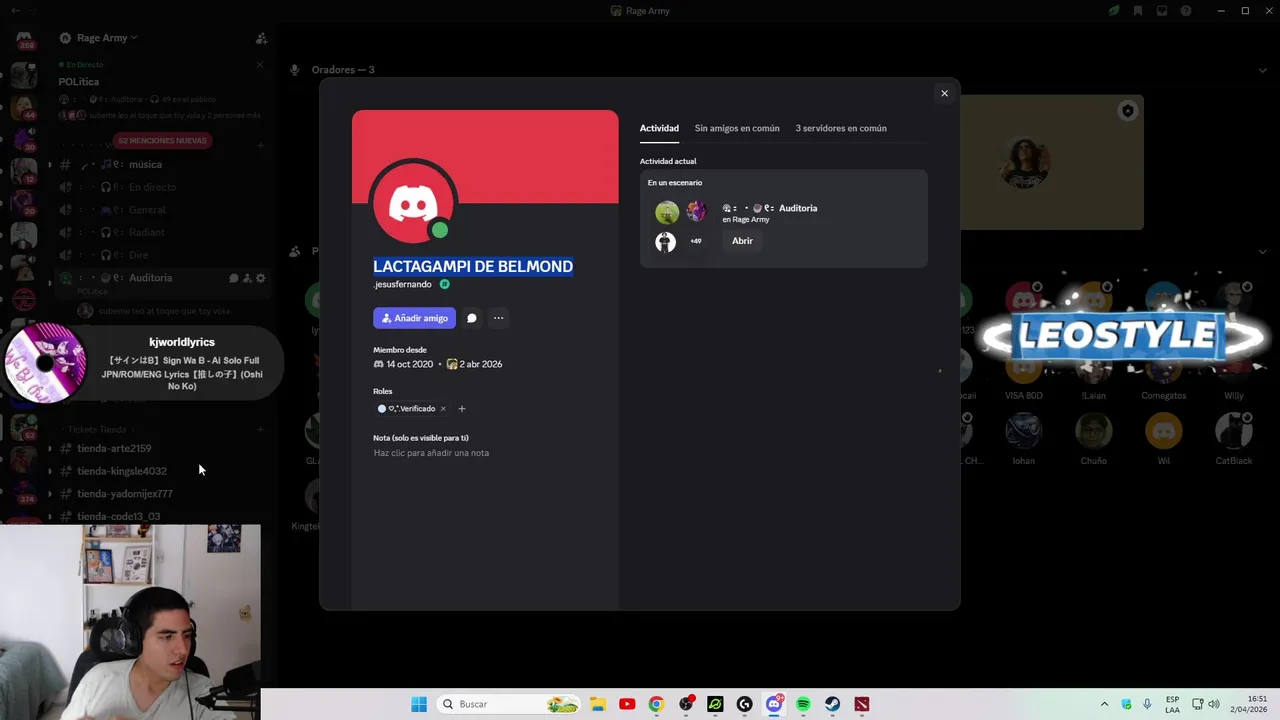Open Logitech G HUB from the taskbar
The height and width of the screenshot is (720, 1280).
744,704
